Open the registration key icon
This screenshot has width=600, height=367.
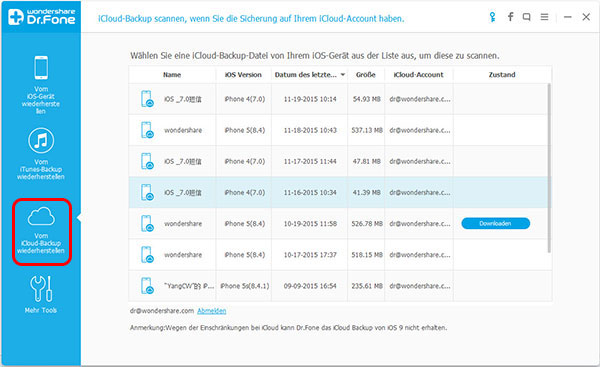click(492, 17)
